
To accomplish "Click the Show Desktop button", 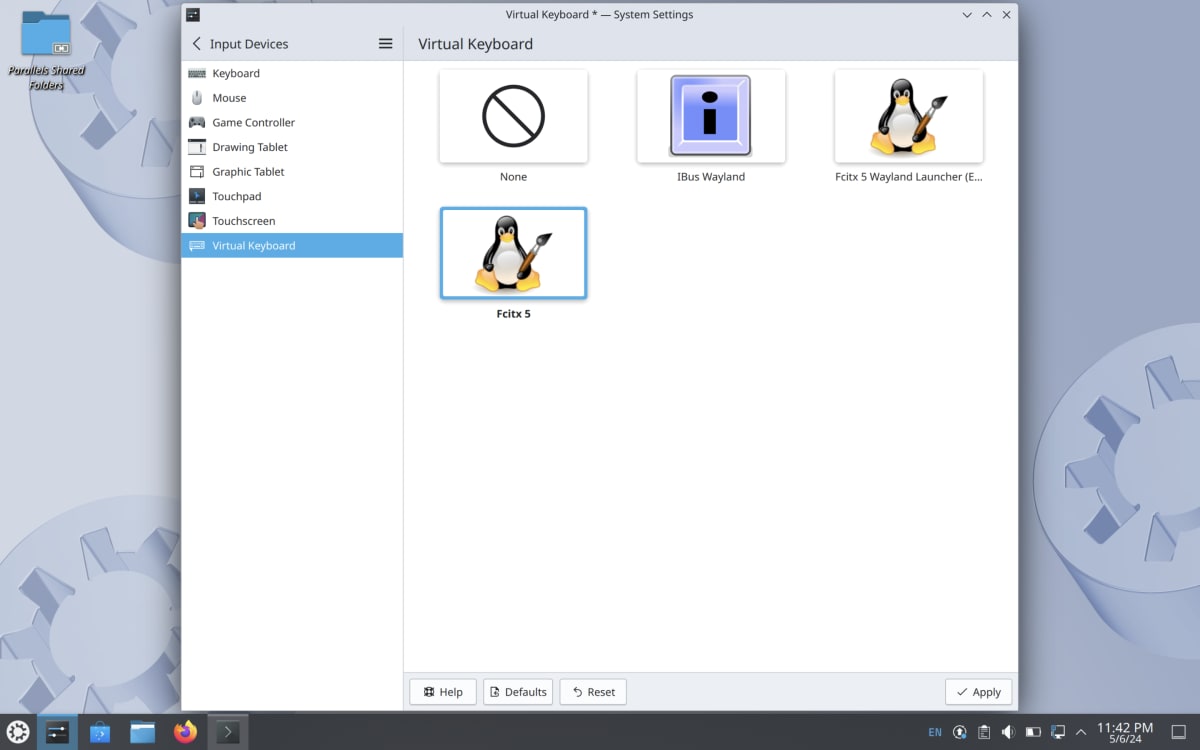I will tap(1178, 732).
